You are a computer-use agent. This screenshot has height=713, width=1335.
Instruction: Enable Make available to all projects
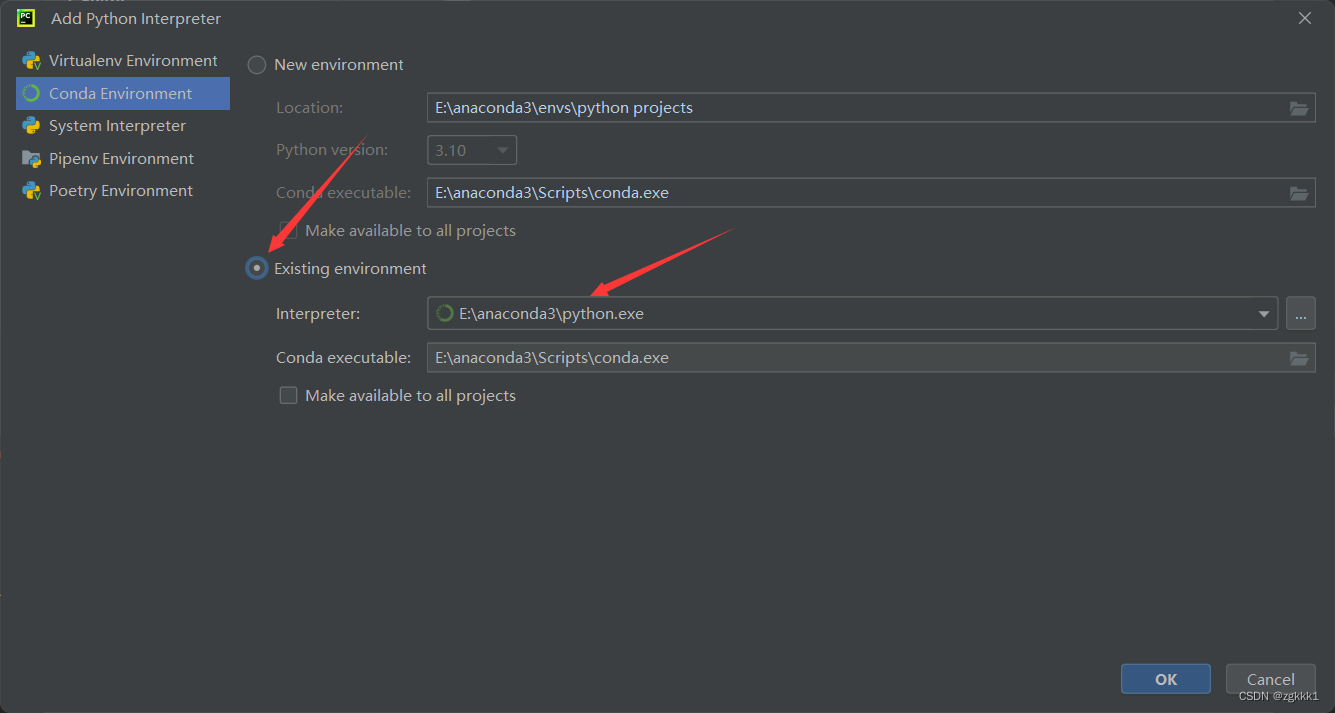[x=288, y=394]
